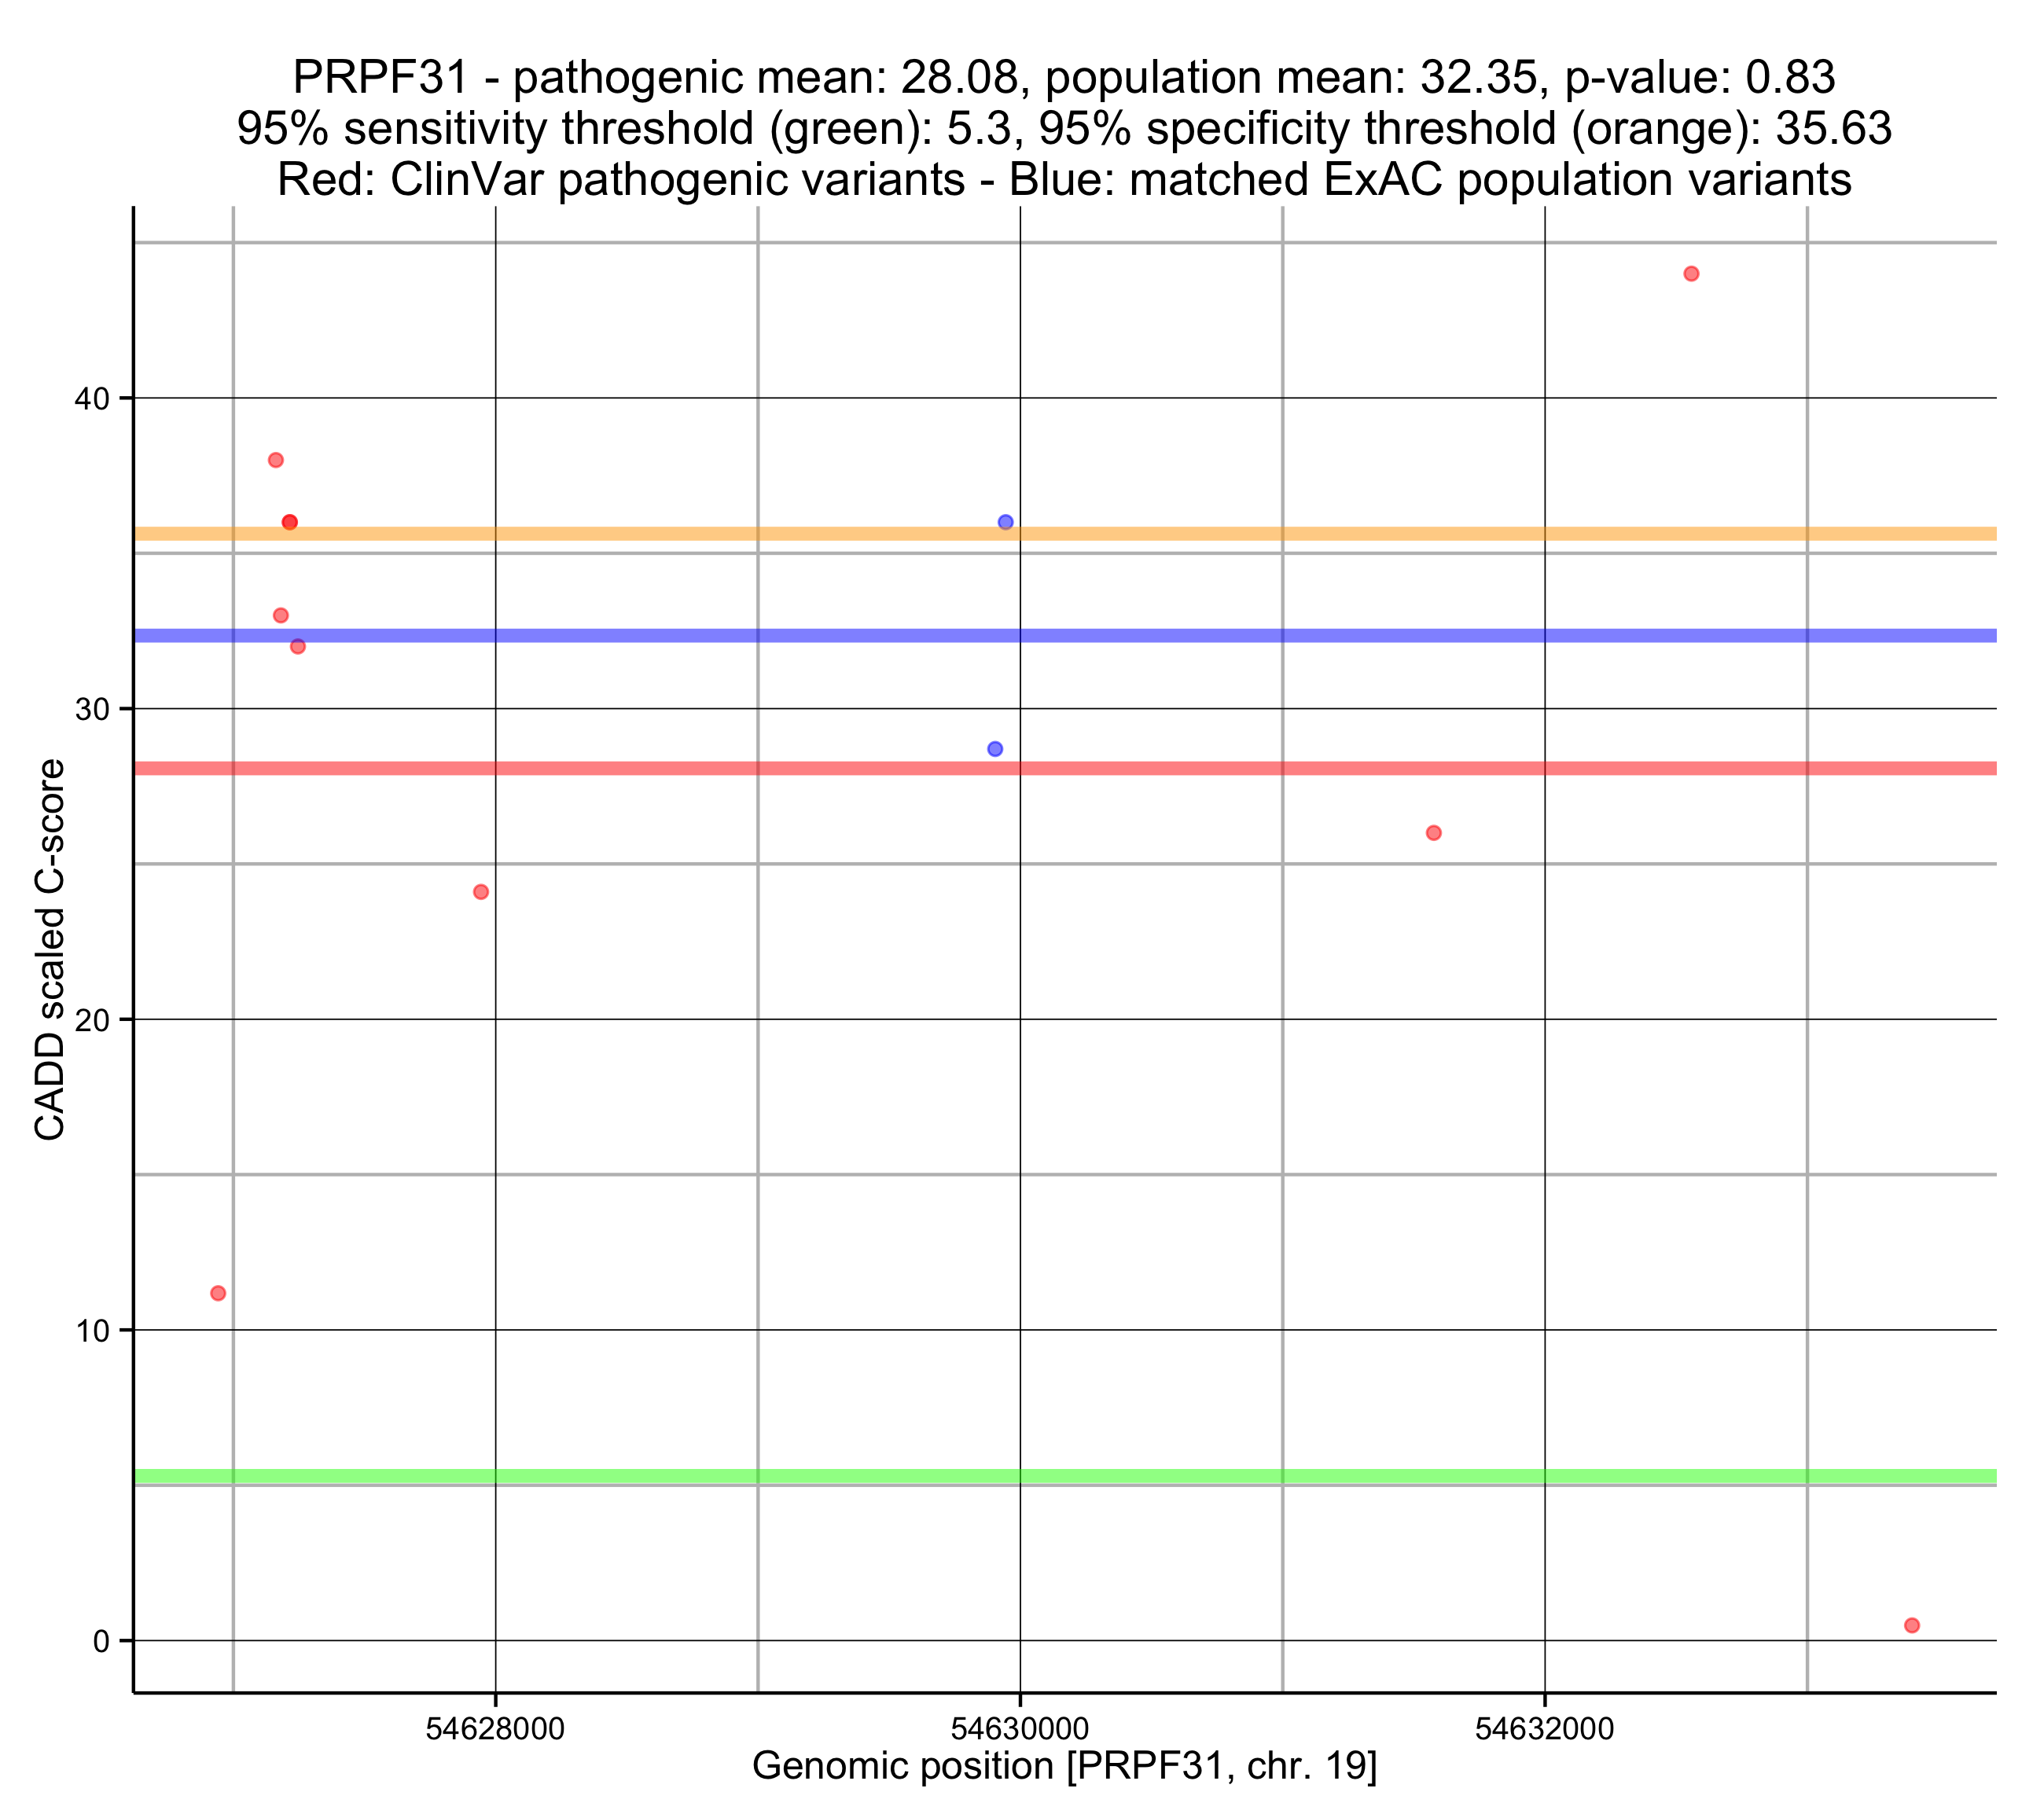This screenshot has width=2044, height=1814.
Task: Click the y-axis tick label 40
Action: point(92,399)
